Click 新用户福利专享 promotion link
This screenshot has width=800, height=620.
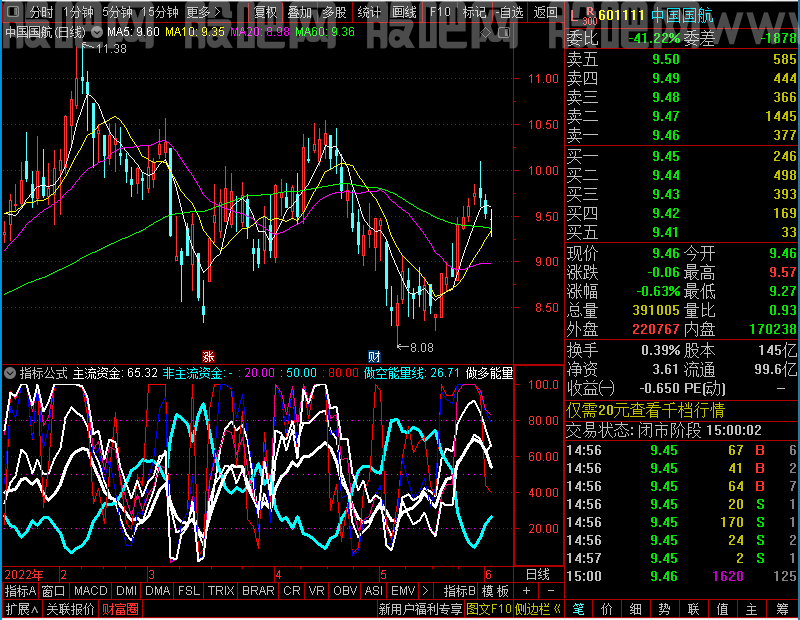(420, 609)
